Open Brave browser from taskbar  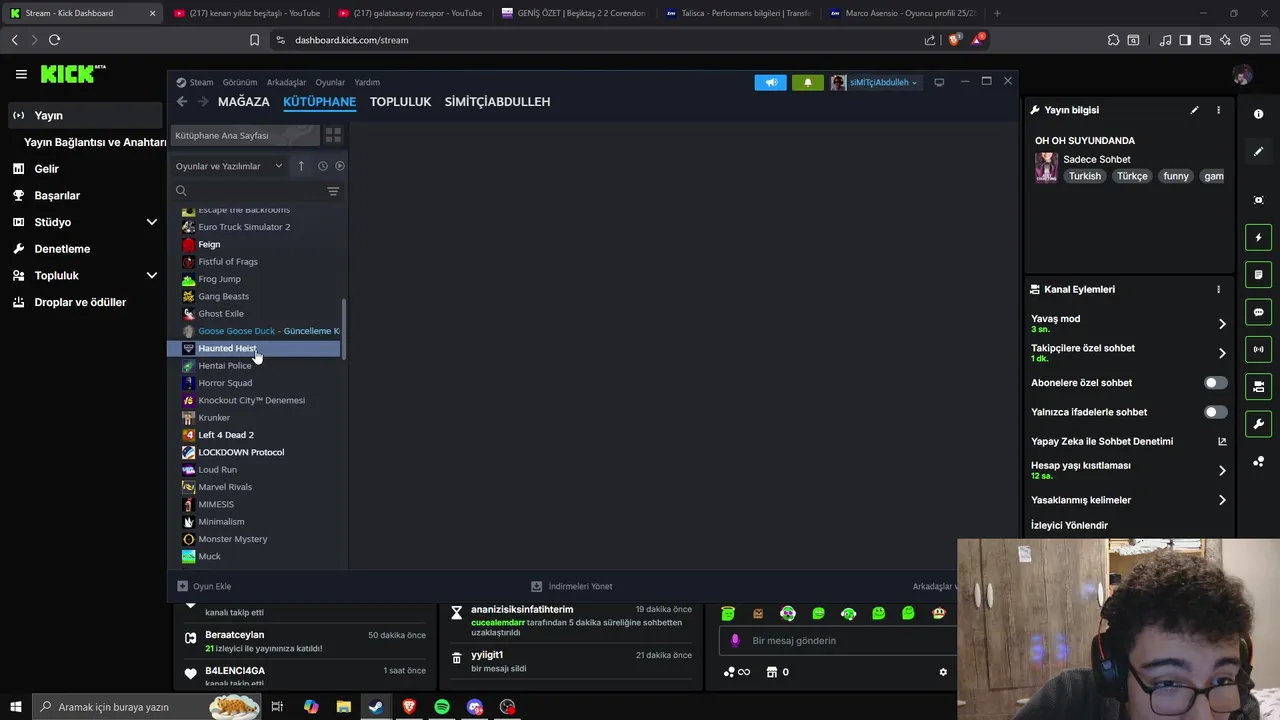pyautogui.click(x=409, y=707)
